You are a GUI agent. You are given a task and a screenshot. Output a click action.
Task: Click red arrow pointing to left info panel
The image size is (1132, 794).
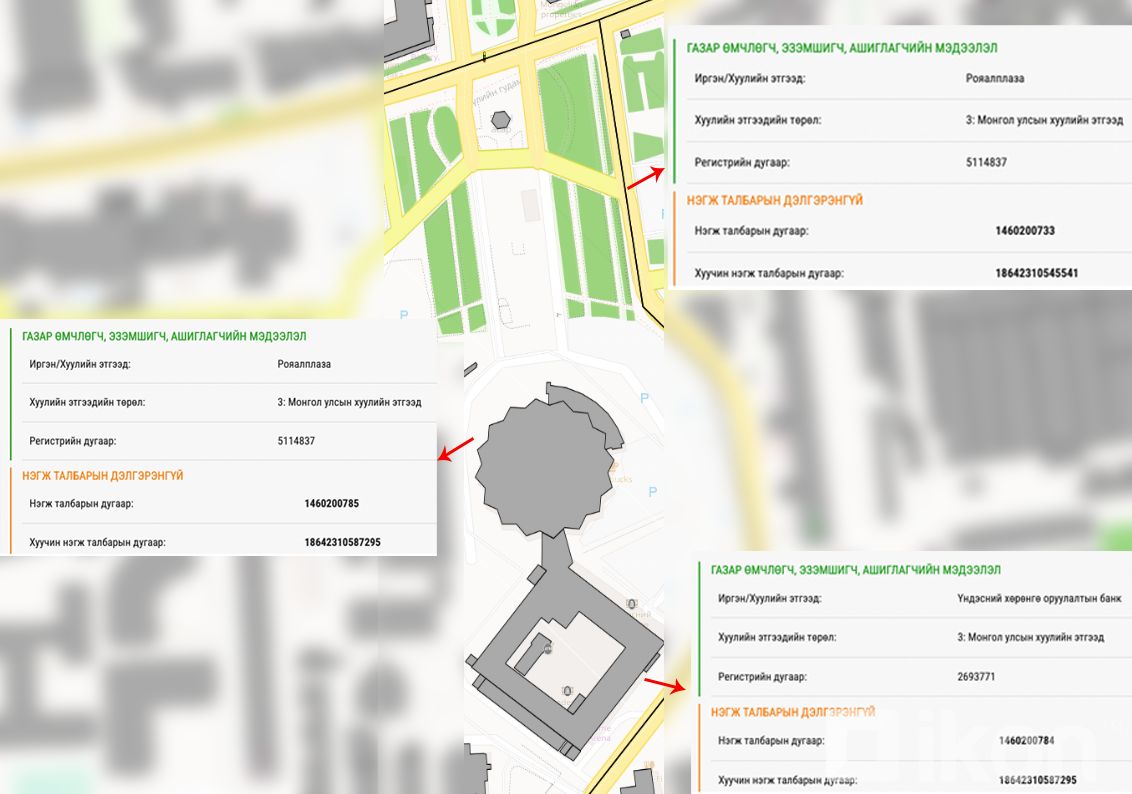tap(456, 451)
